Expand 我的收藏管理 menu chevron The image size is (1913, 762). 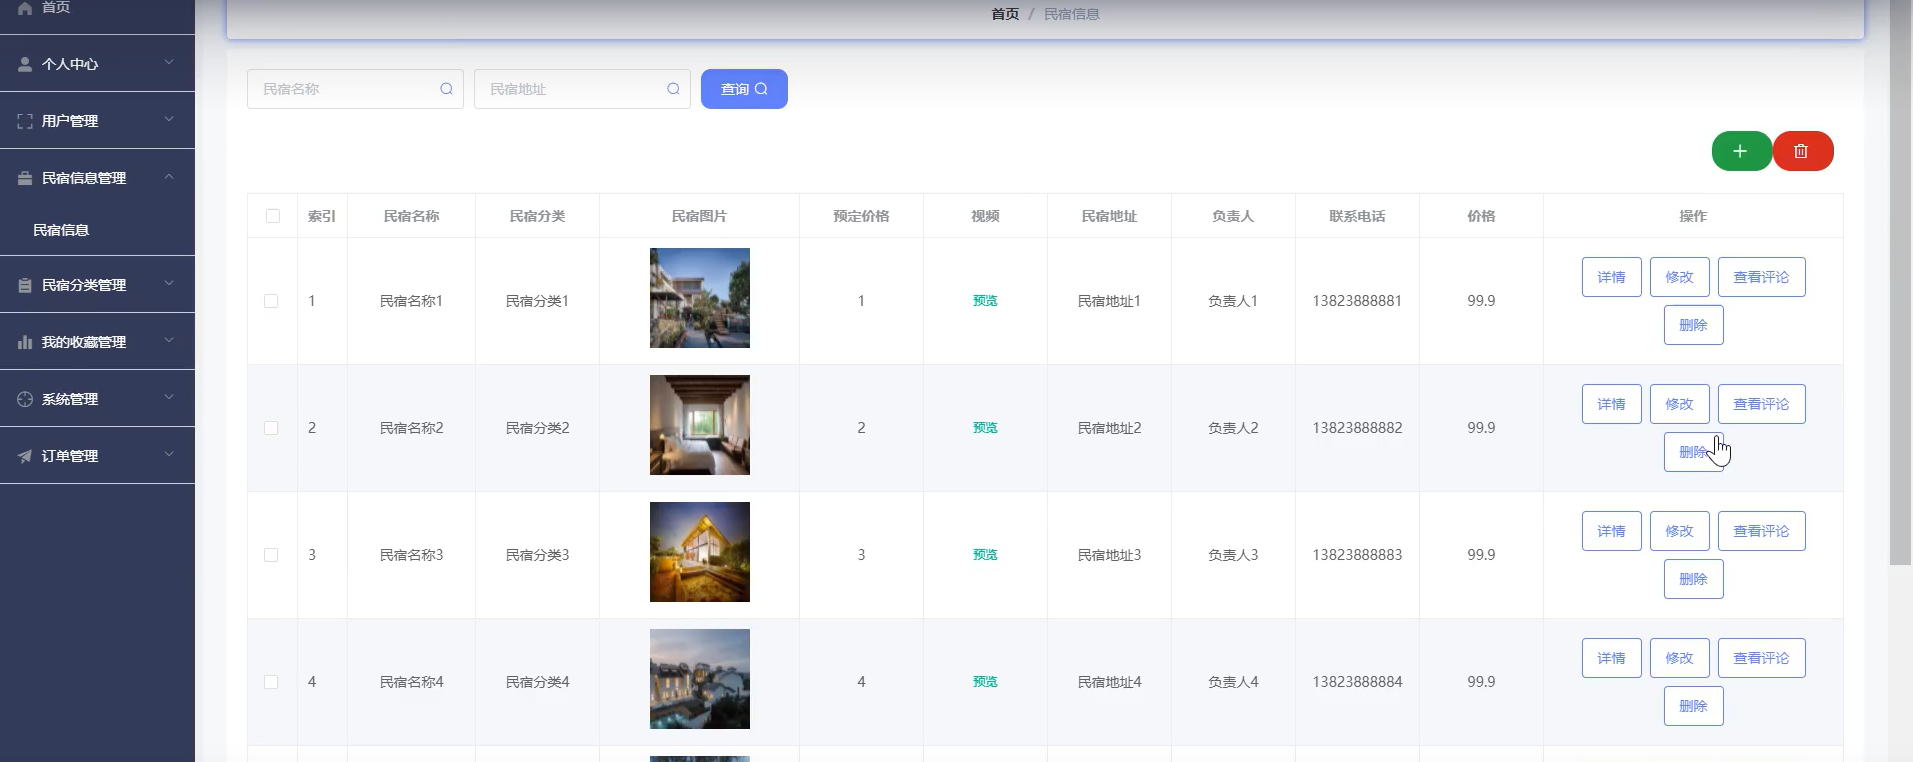169,340
